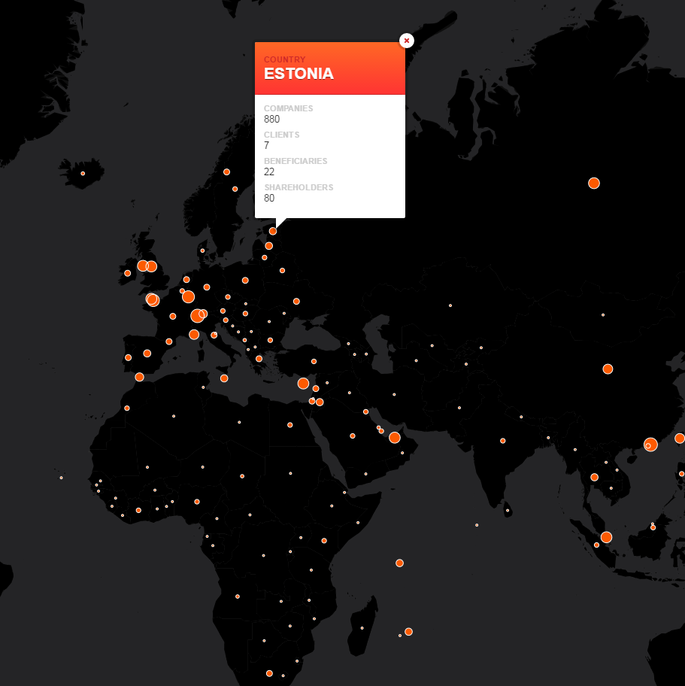
Task: Select the Belarus marker
Action: click(x=282, y=270)
